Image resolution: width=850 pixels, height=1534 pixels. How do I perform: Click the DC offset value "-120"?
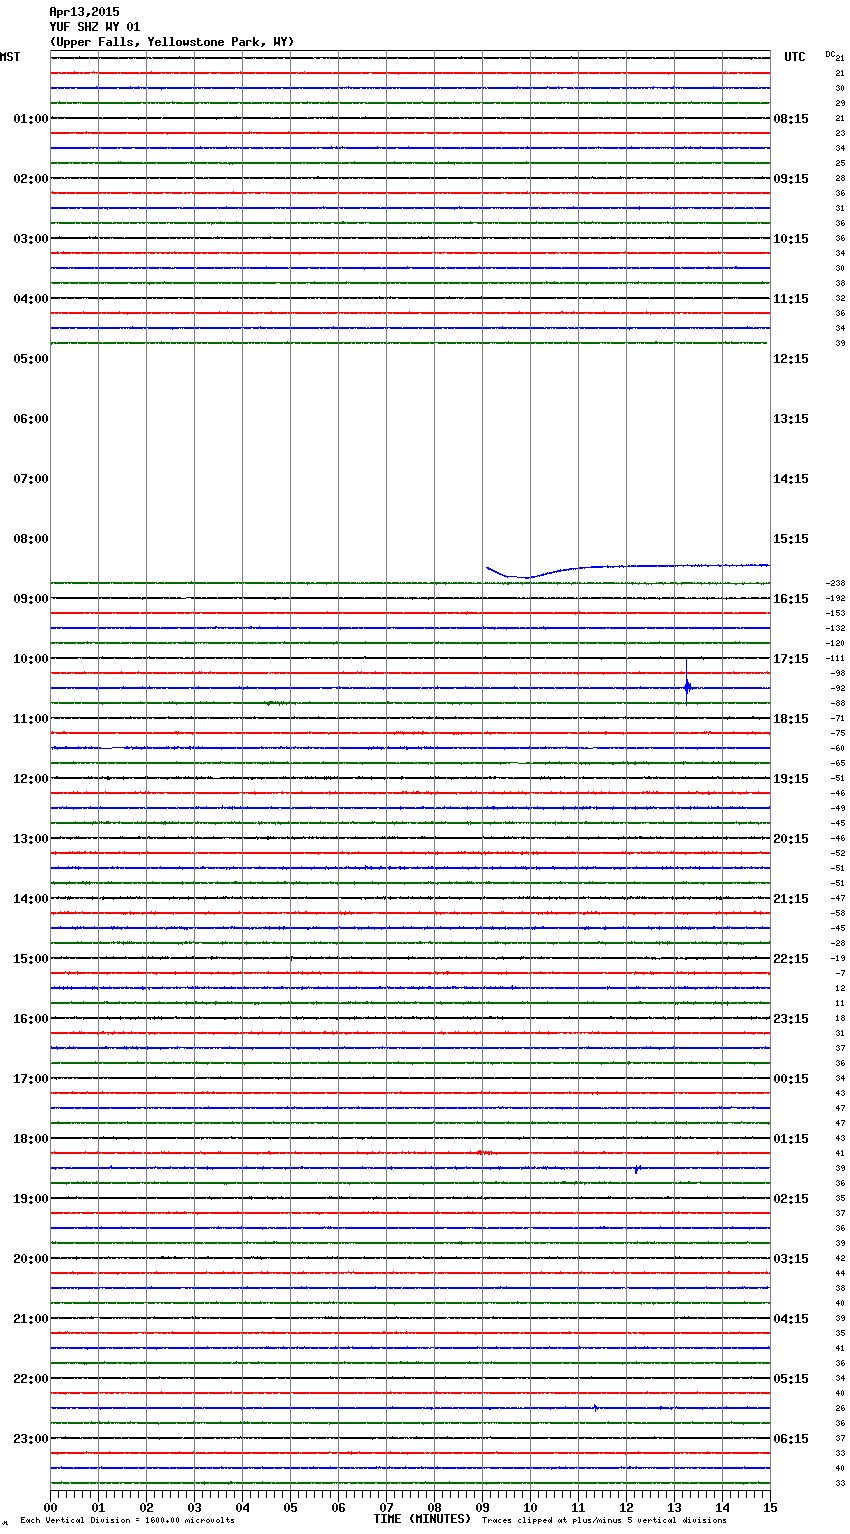click(x=836, y=643)
